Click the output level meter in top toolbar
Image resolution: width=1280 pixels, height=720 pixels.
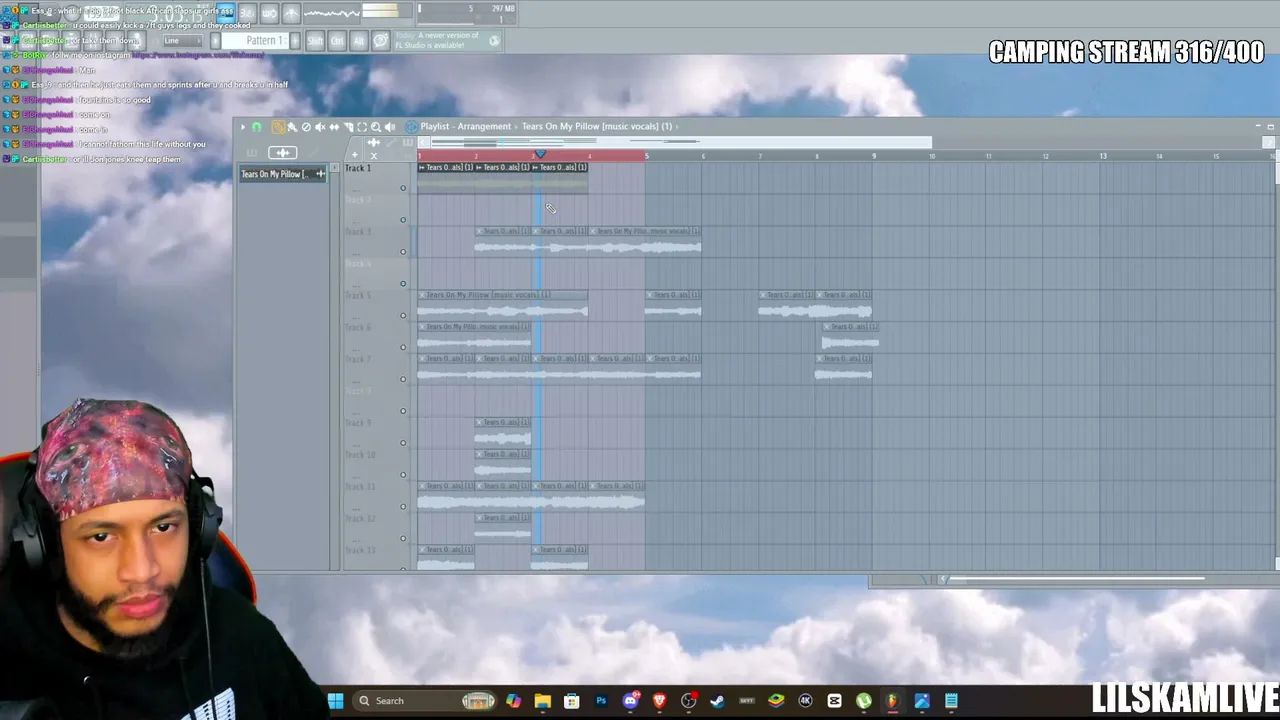pos(386,11)
